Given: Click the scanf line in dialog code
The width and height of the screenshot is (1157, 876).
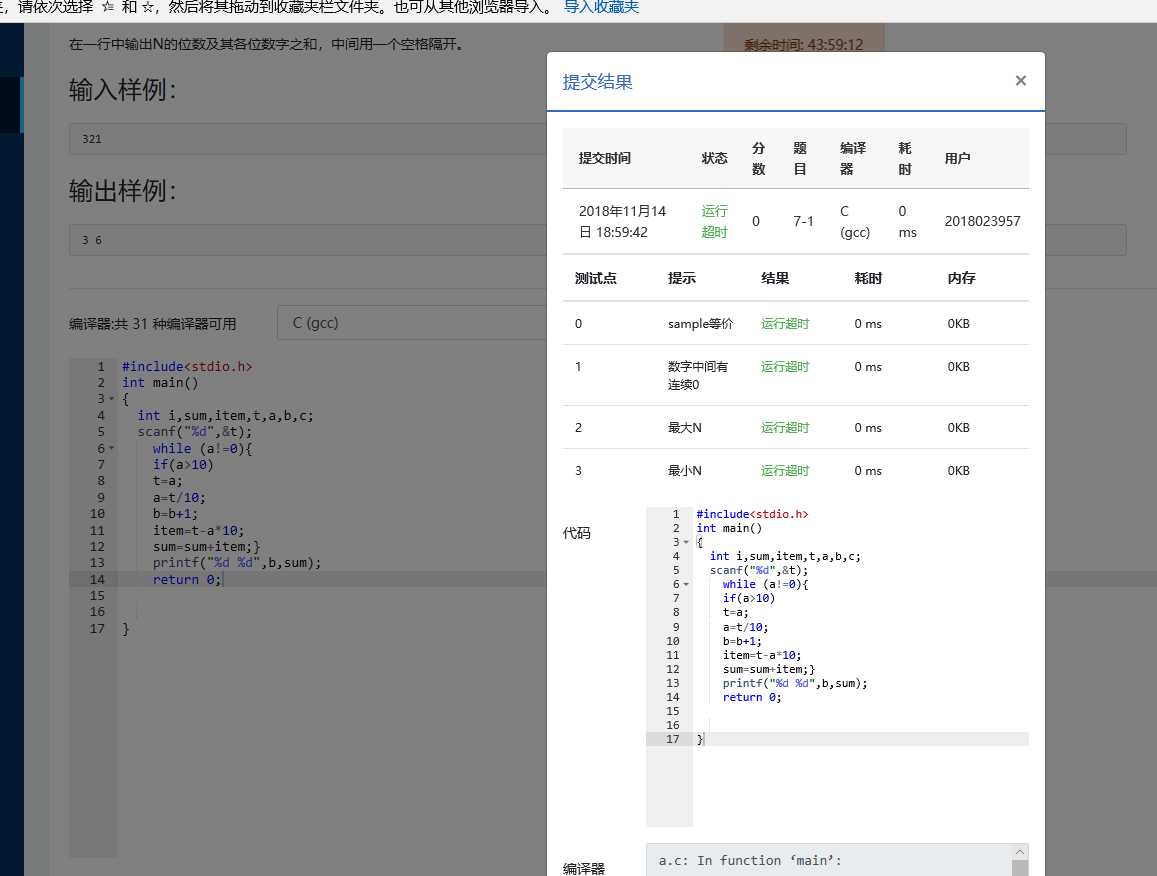Looking at the screenshot, I should pyautogui.click(x=759, y=570).
